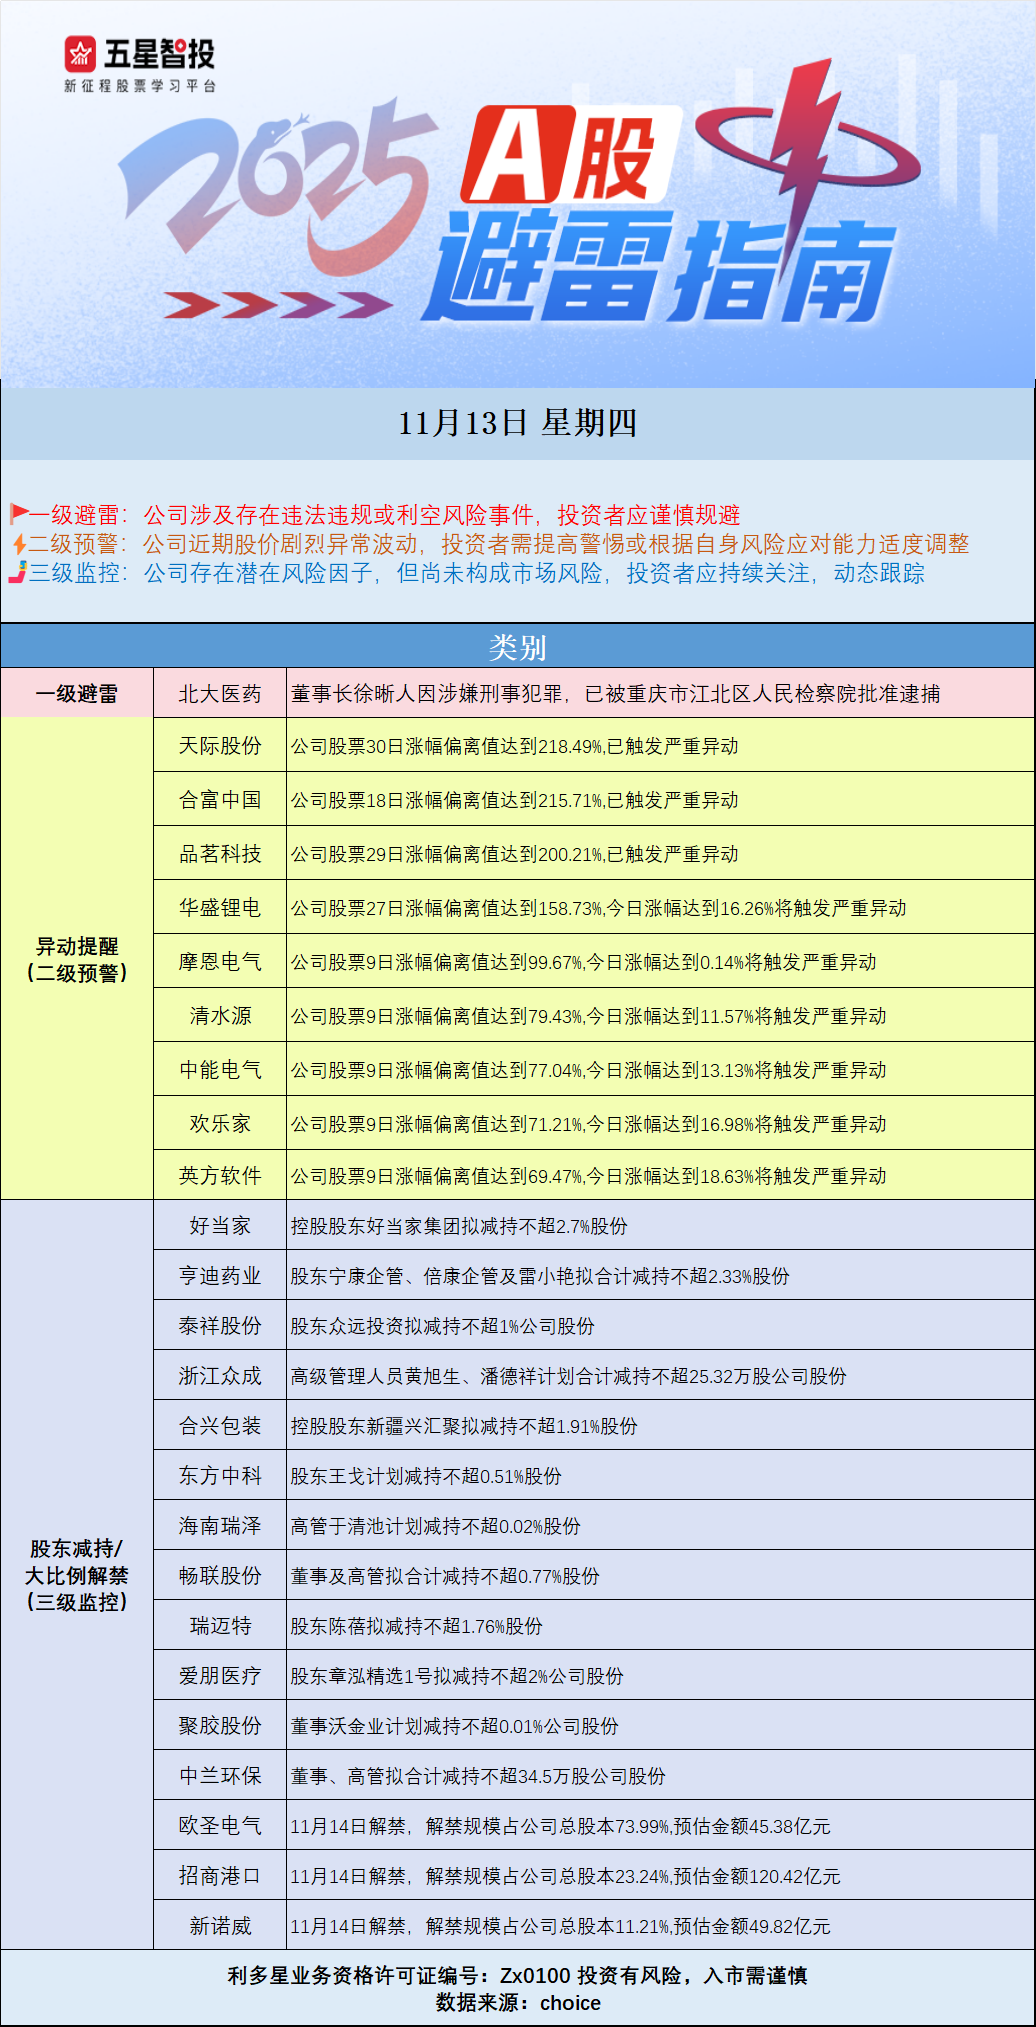Viewport: 1036px width, 2027px height.
Task: Click the 预估金额49.82亿元 unlock description
Action: [x=560, y=1926]
